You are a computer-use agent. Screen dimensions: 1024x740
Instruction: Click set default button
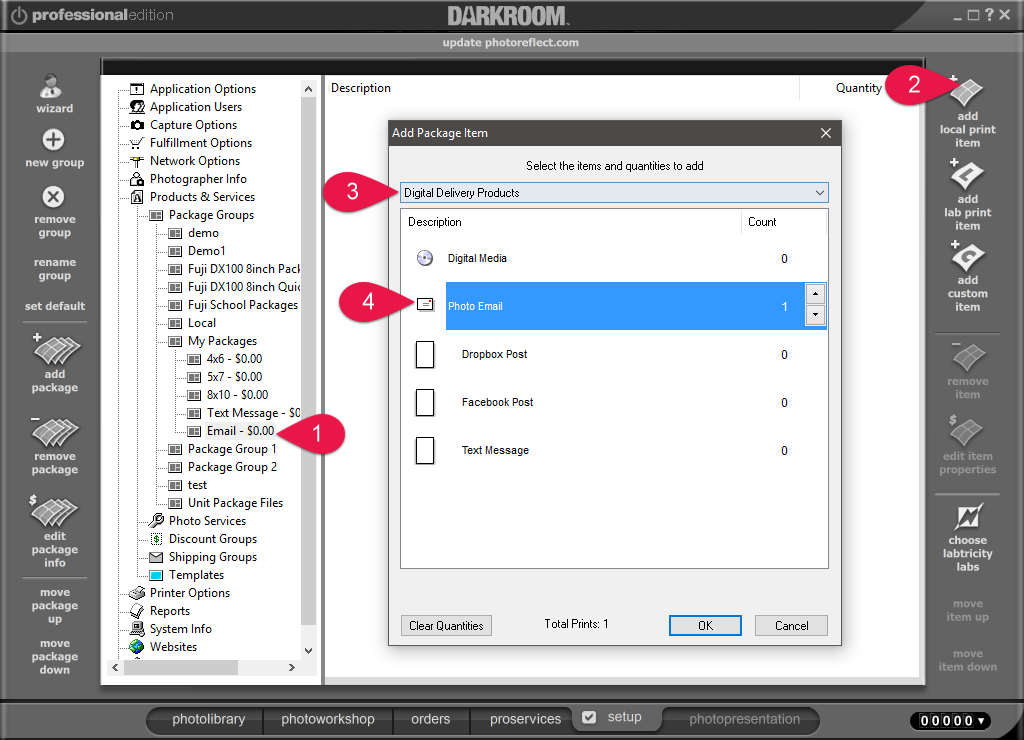[55, 306]
